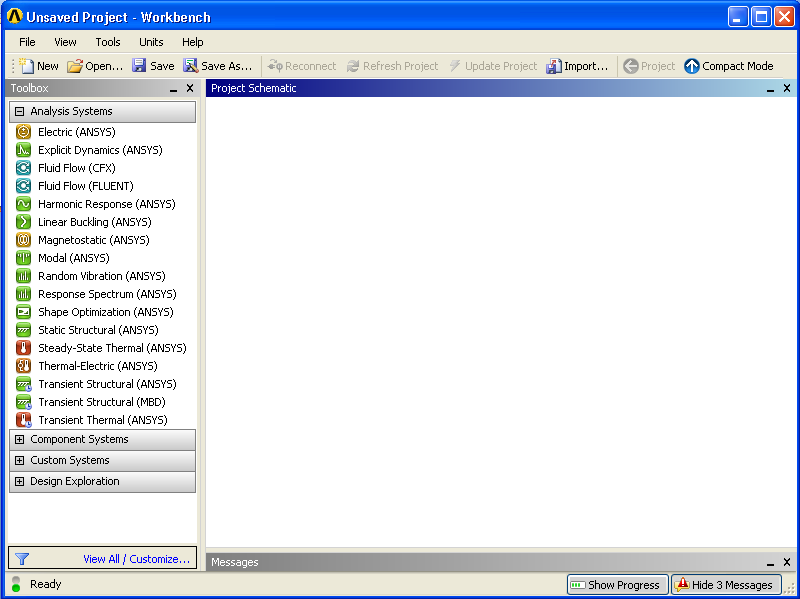Click the Modal (ANSYS) icon
The image size is (800, 599).
[x=23, y=258]
